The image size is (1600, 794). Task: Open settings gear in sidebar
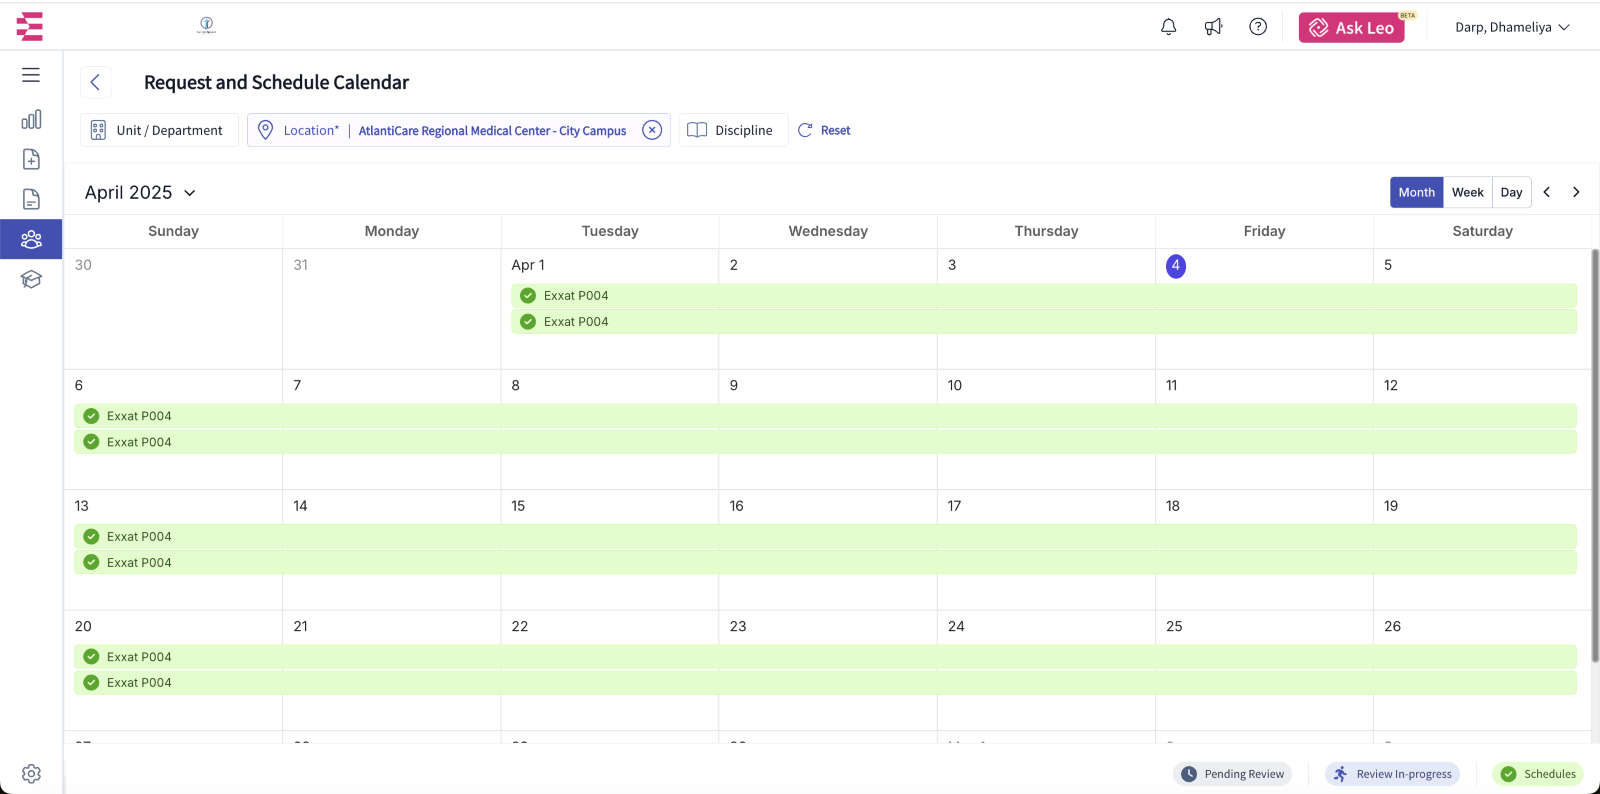pyautogui.click(x=31, y=773)
